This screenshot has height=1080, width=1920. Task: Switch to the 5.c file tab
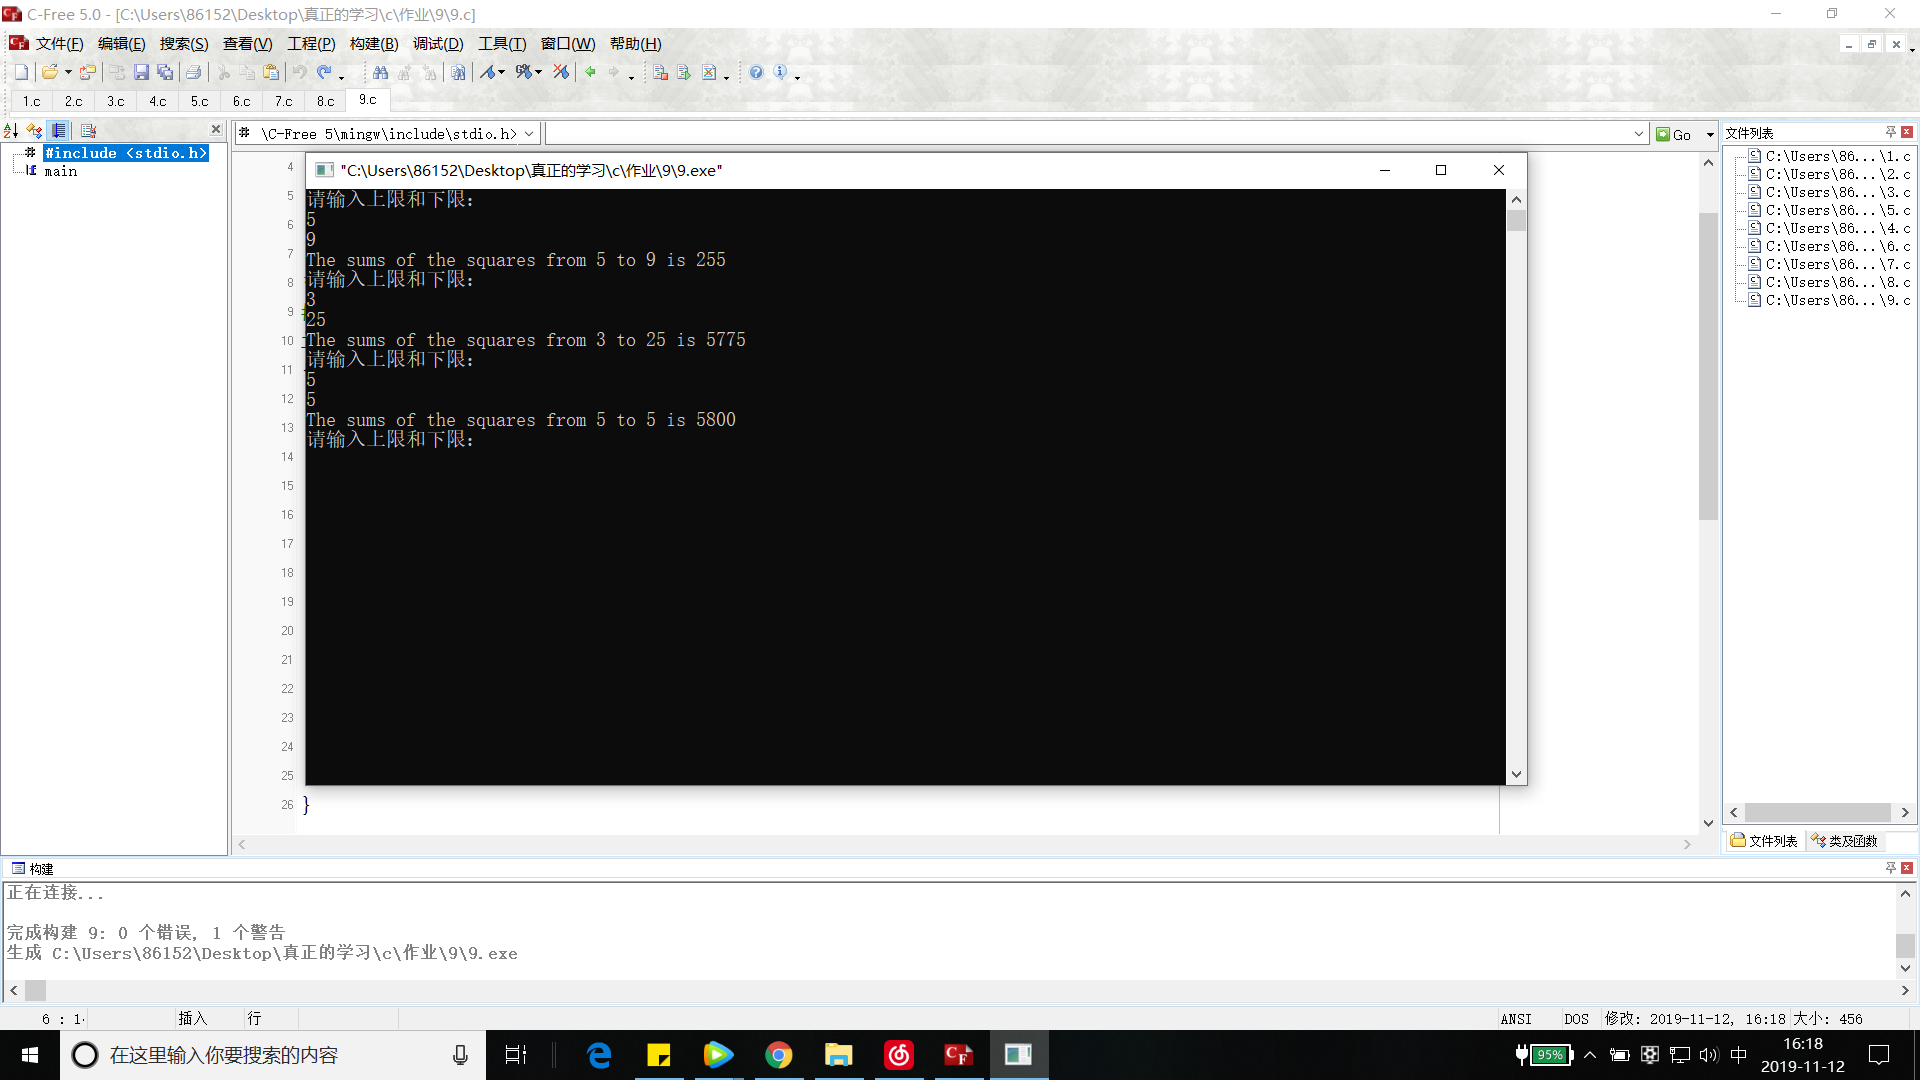coord(199,101)
